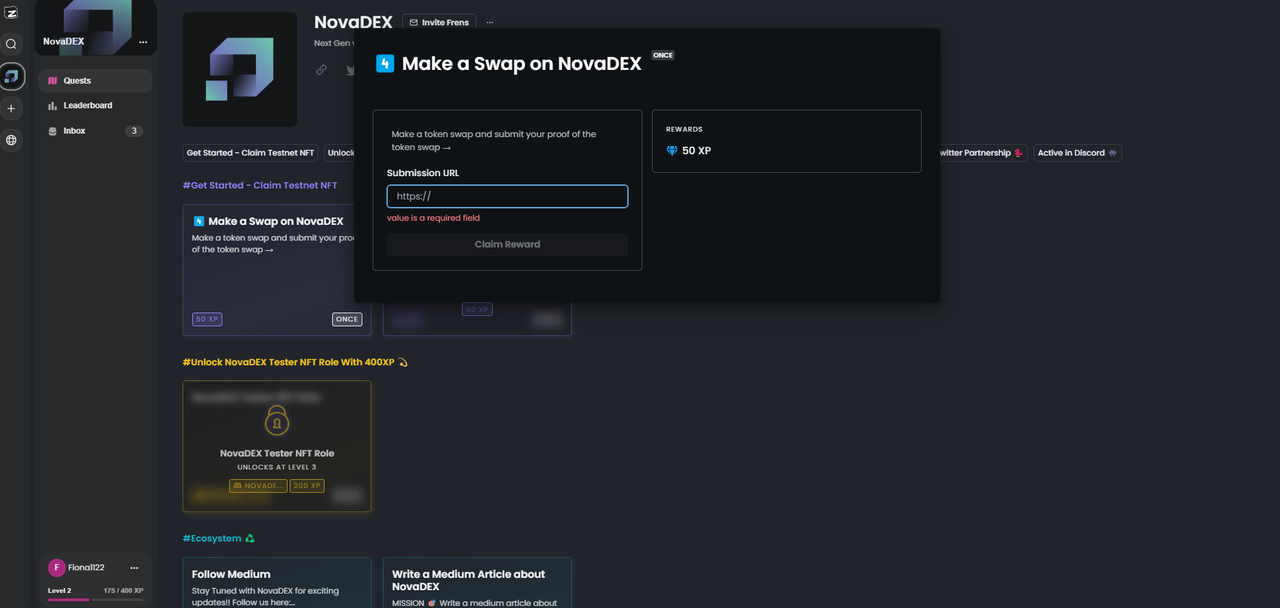Open the Zealy home logo icon
The width and height of the screenshot is (1280, 608).
pos(11,12)
